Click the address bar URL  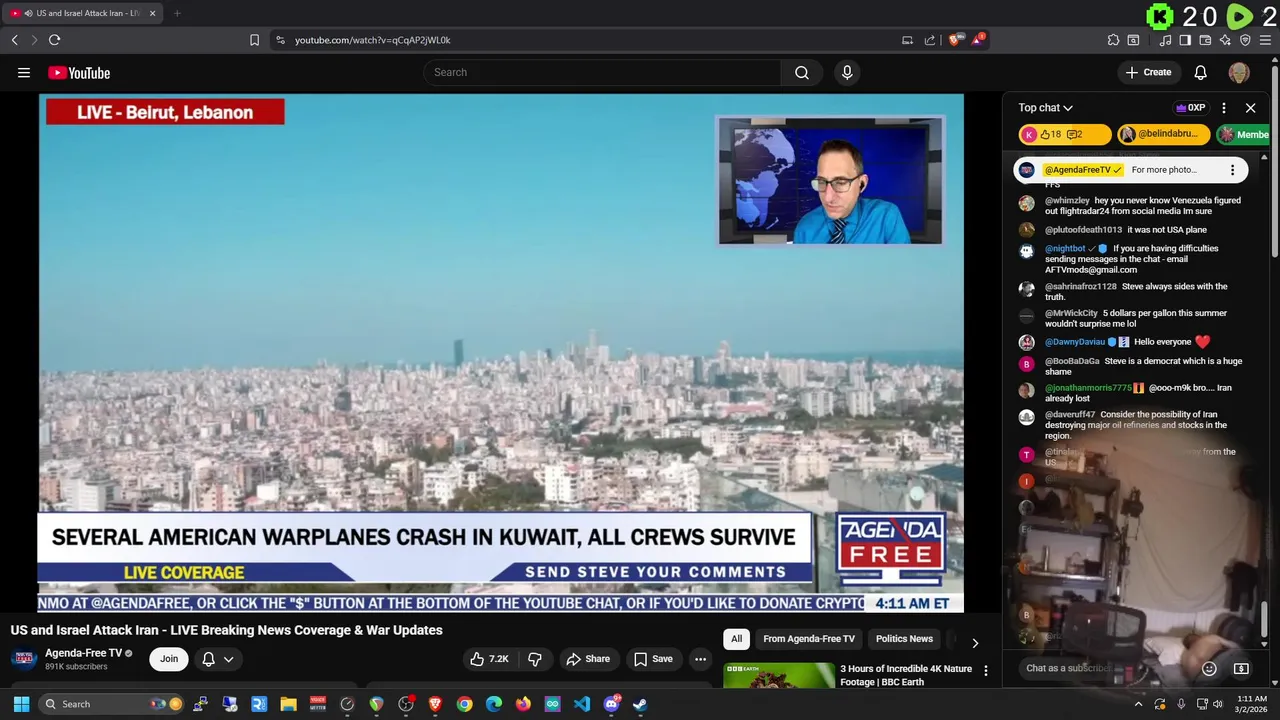point(373,40)
